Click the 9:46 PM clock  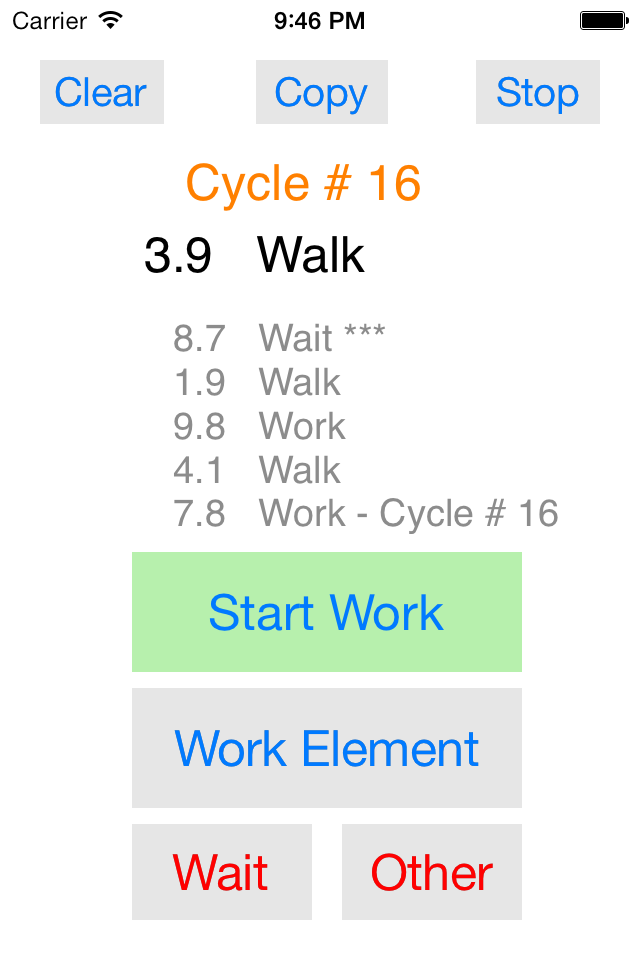(x=319, y=19)
